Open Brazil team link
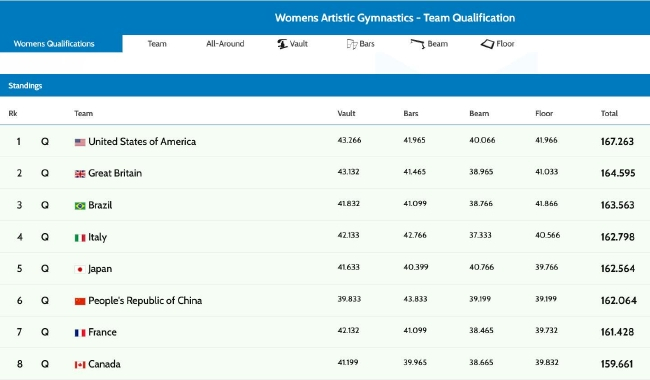Image resolution: width=650 pixels, height=380 pixels. (100, 205)
